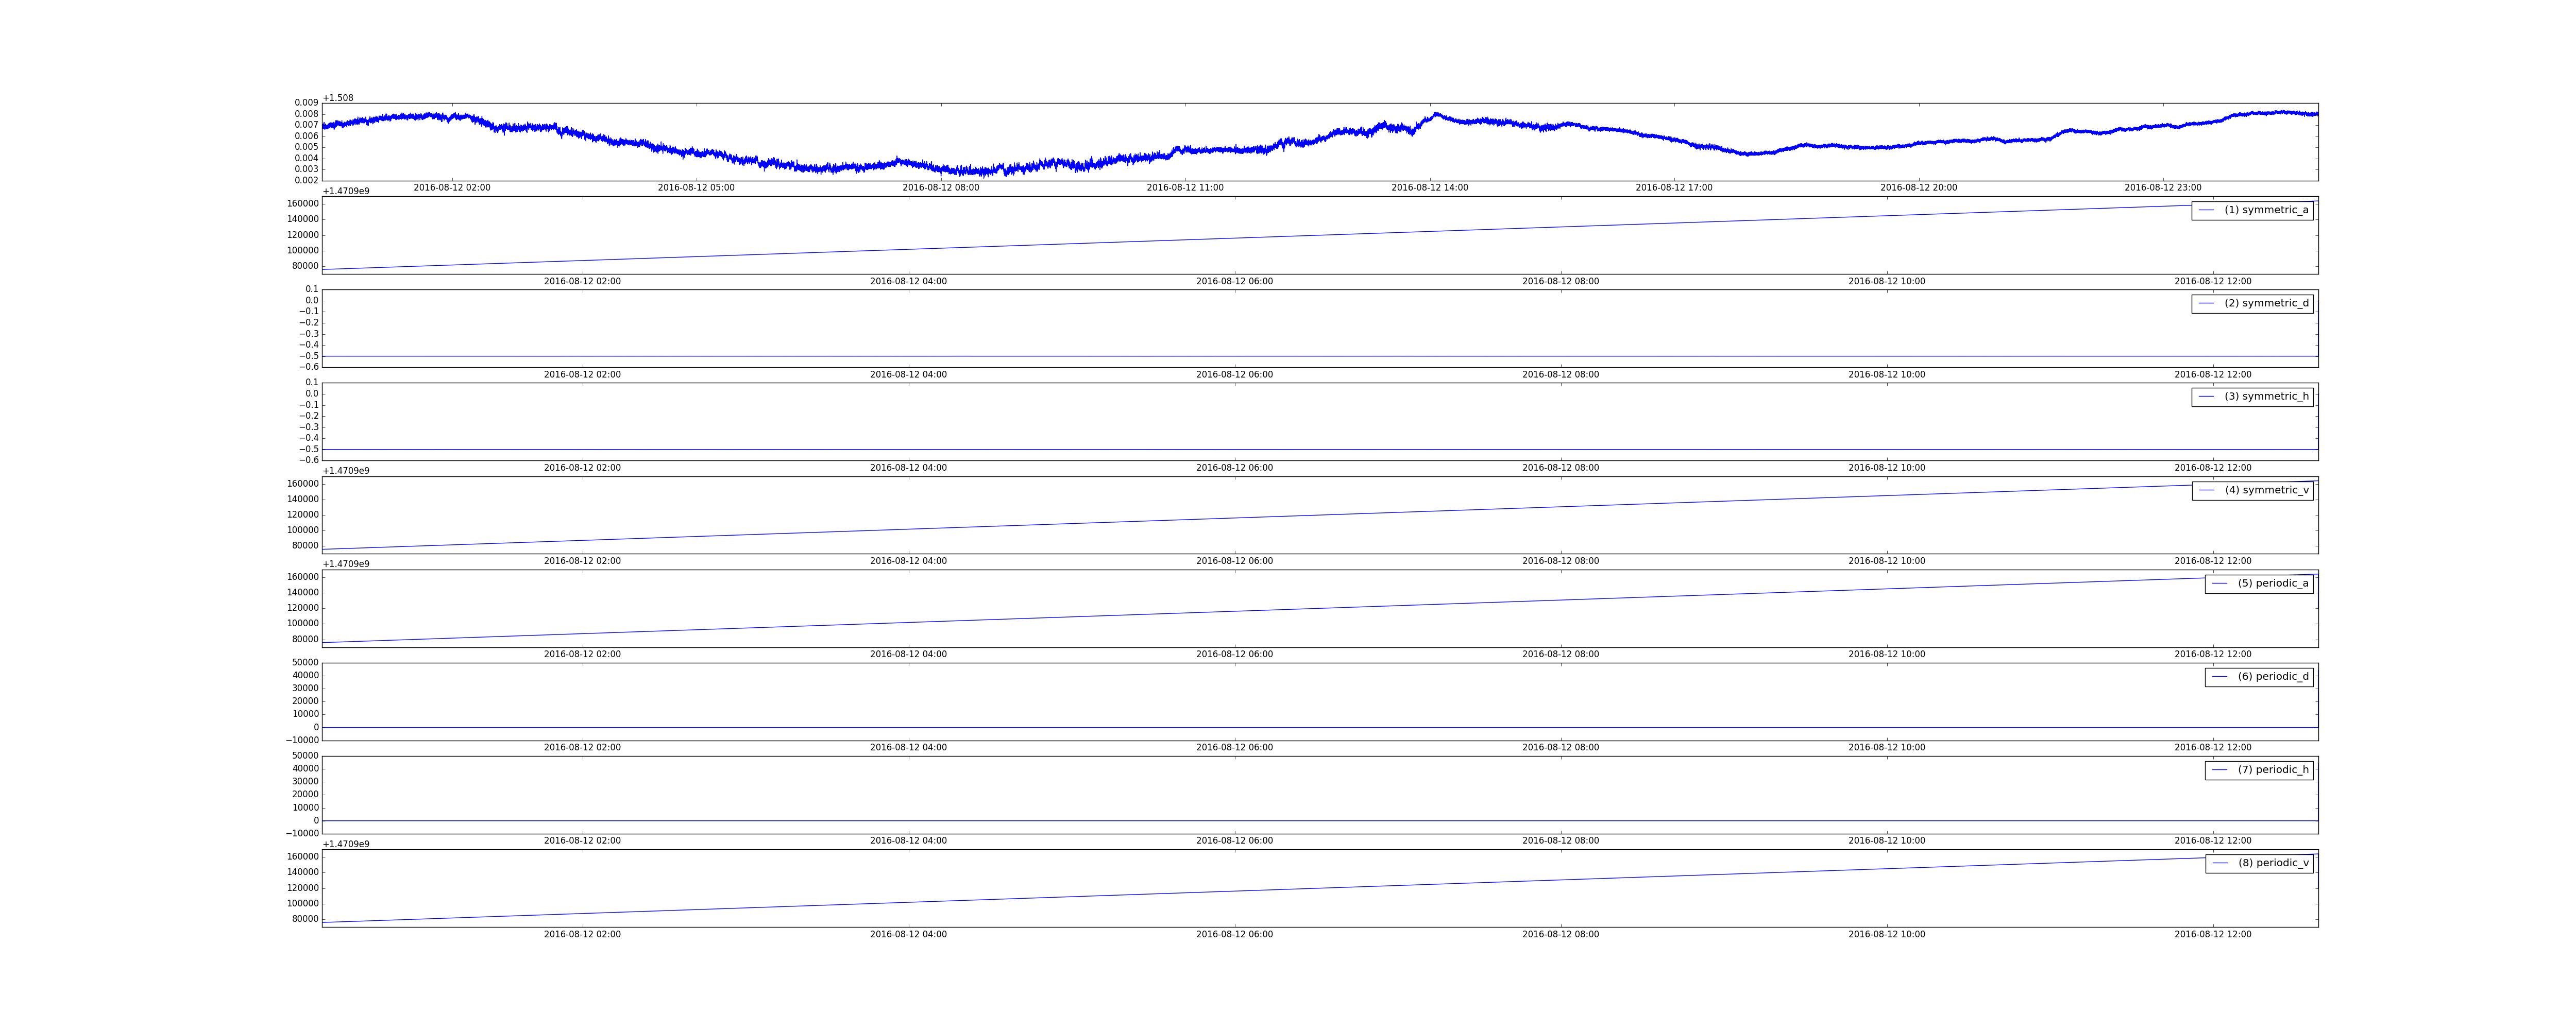Image resolution: width=2576 pixels, height=1030 pixels.
Task: Click the "160000" y-tick of periodic_v plot
Action: click(x=302, y=857)
